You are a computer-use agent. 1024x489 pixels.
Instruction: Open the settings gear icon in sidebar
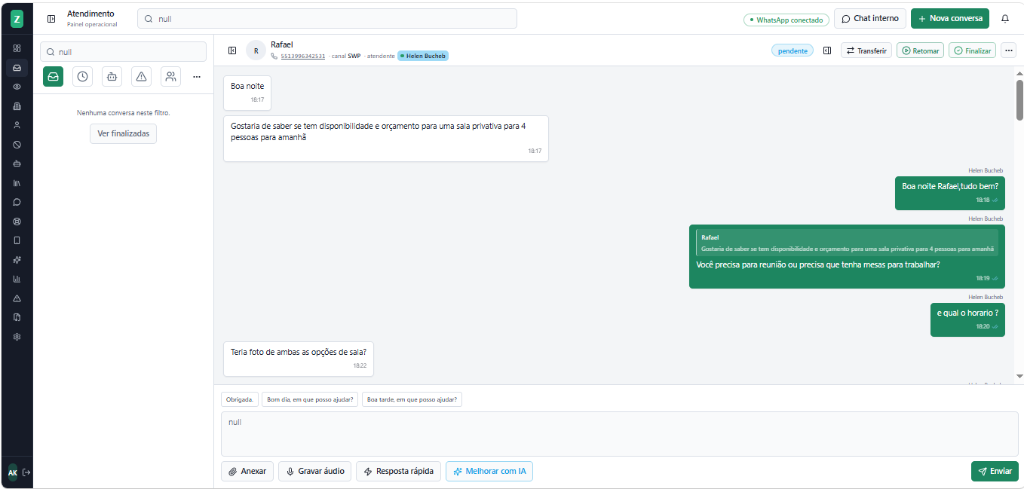click(17, 337)
